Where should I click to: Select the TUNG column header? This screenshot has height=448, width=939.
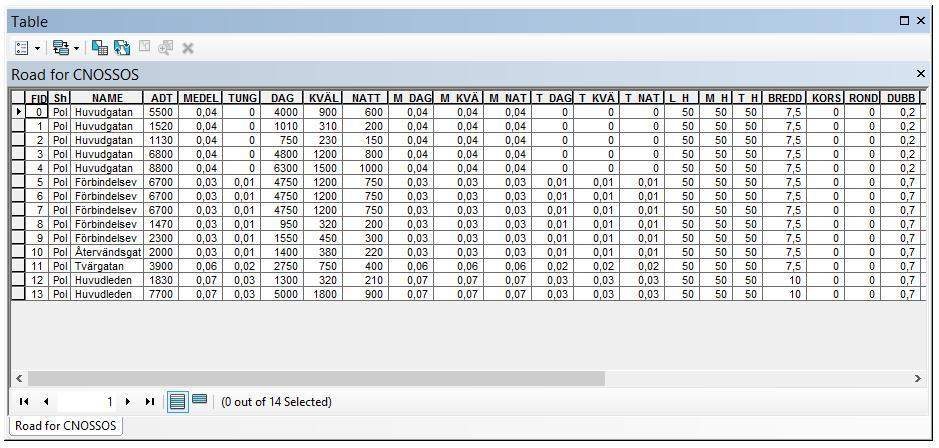click(241, 98)
